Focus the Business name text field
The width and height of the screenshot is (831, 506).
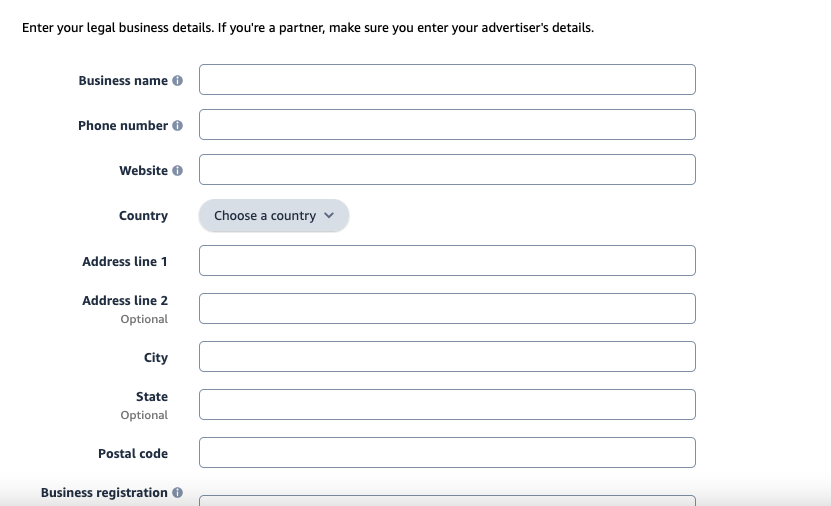click(447, 79)
